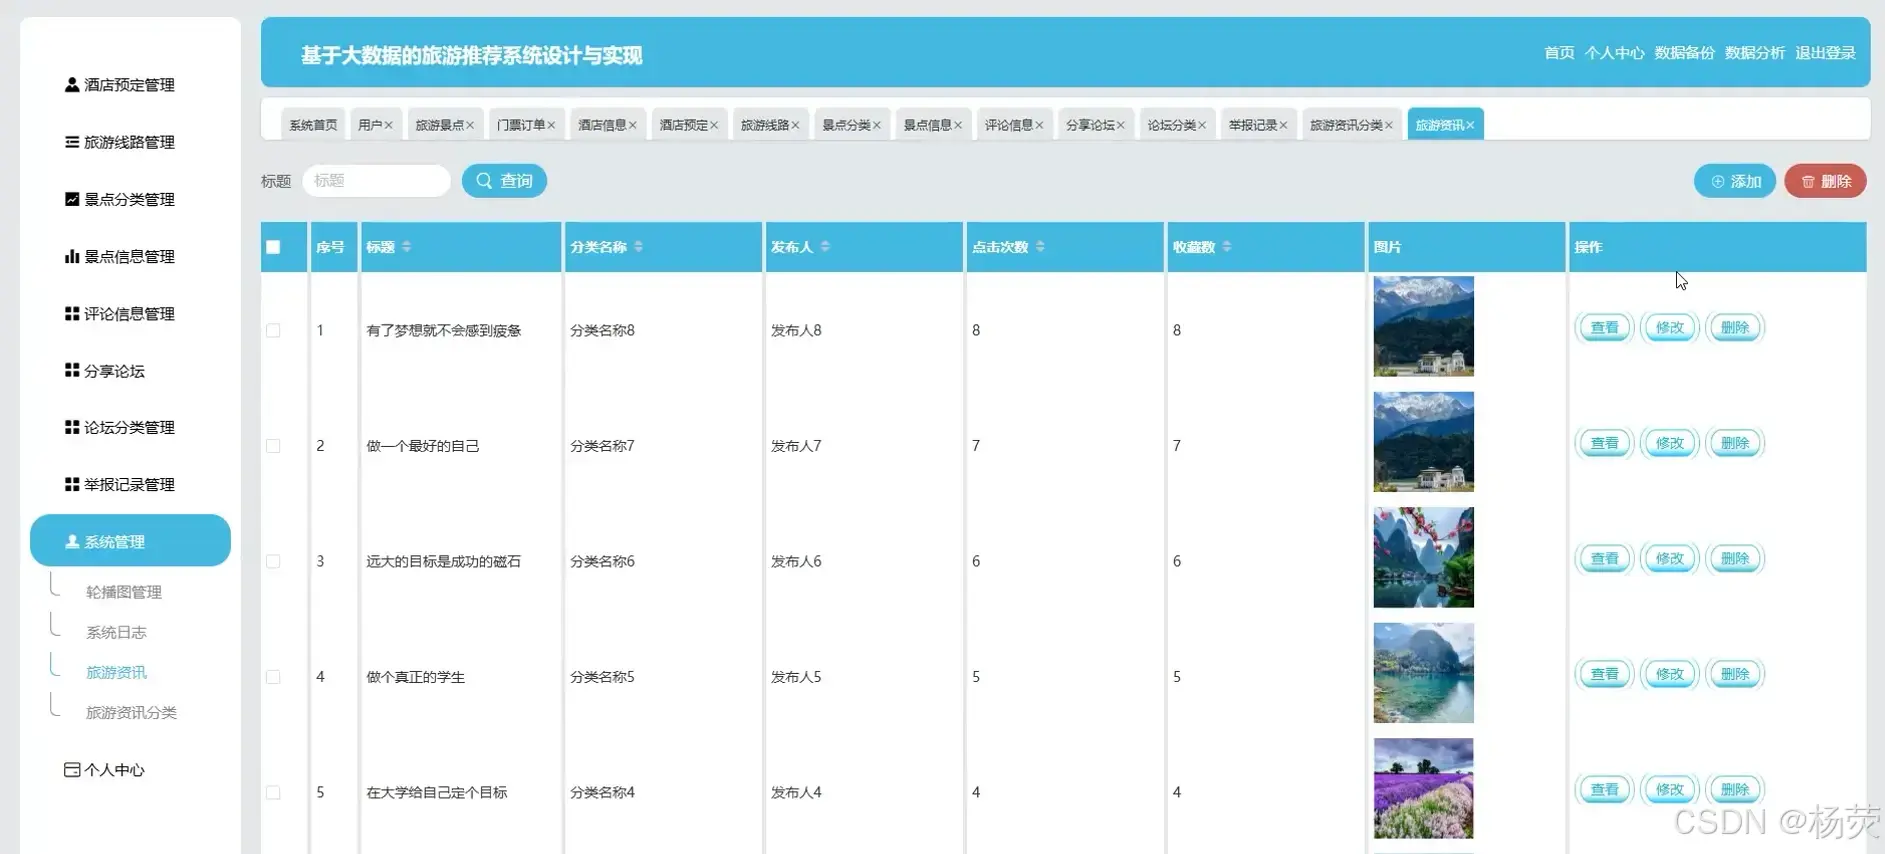Check the row for 有了梦想就不会感到疲惫

point(273,330)
